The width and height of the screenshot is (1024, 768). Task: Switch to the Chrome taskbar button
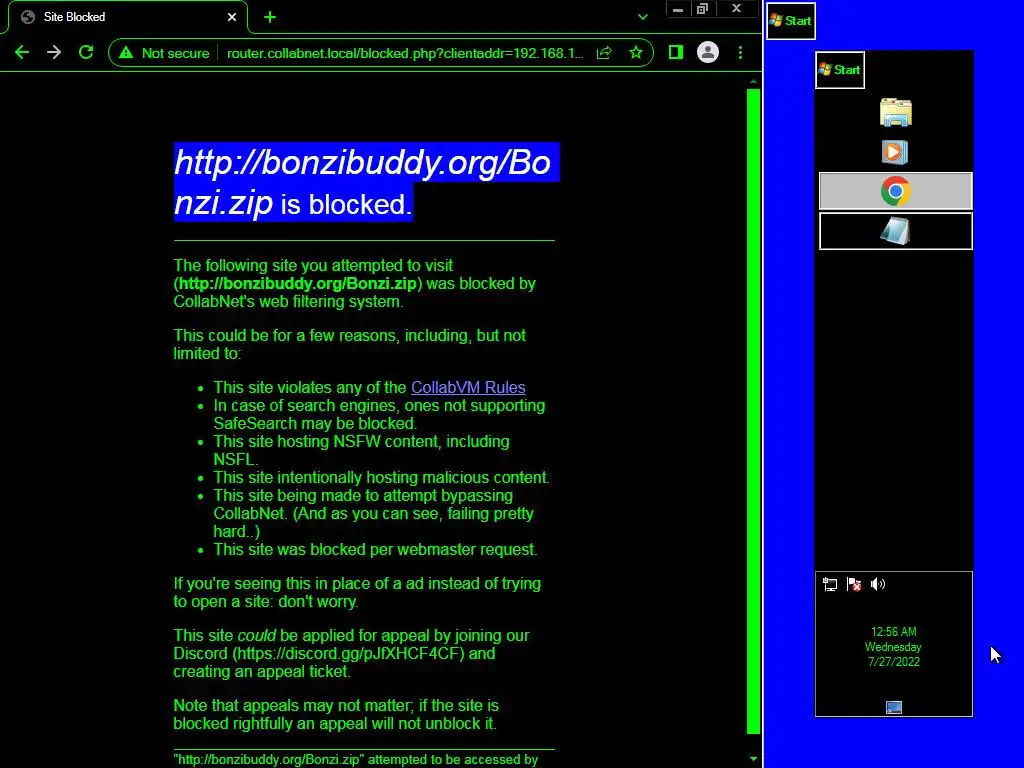[895, 191]
